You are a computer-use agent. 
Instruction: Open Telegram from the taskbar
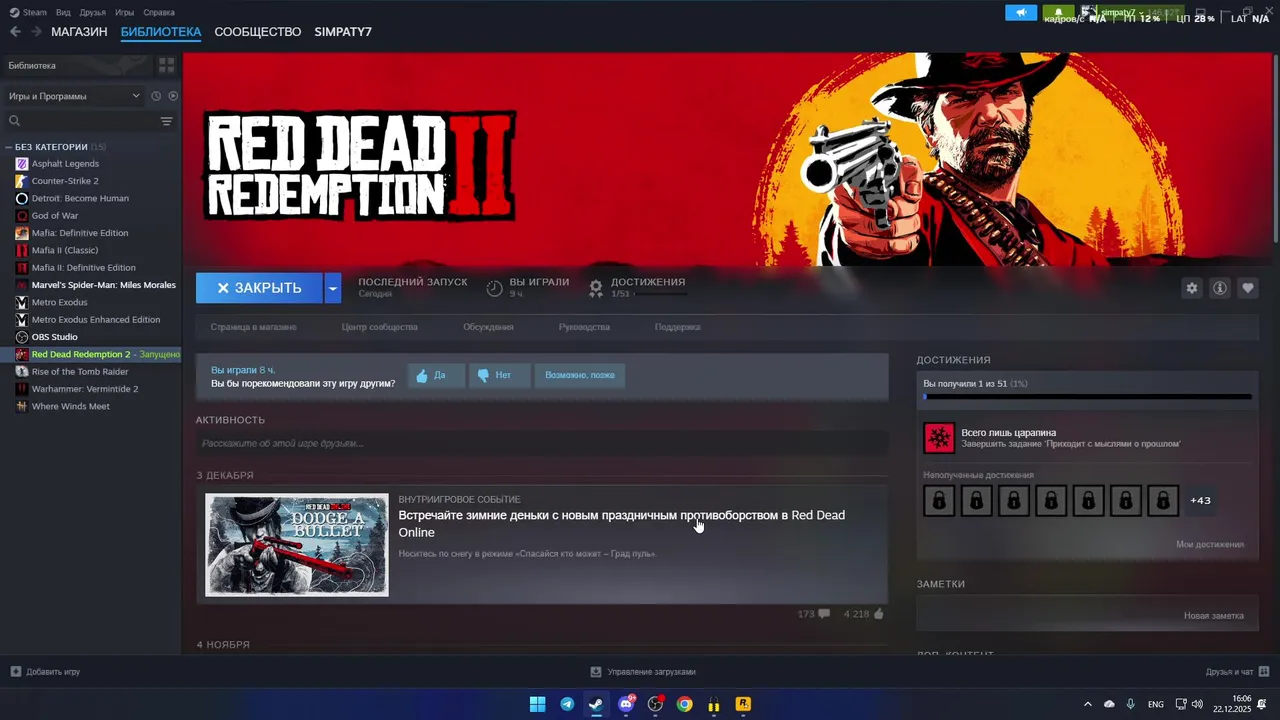point(567,704)
